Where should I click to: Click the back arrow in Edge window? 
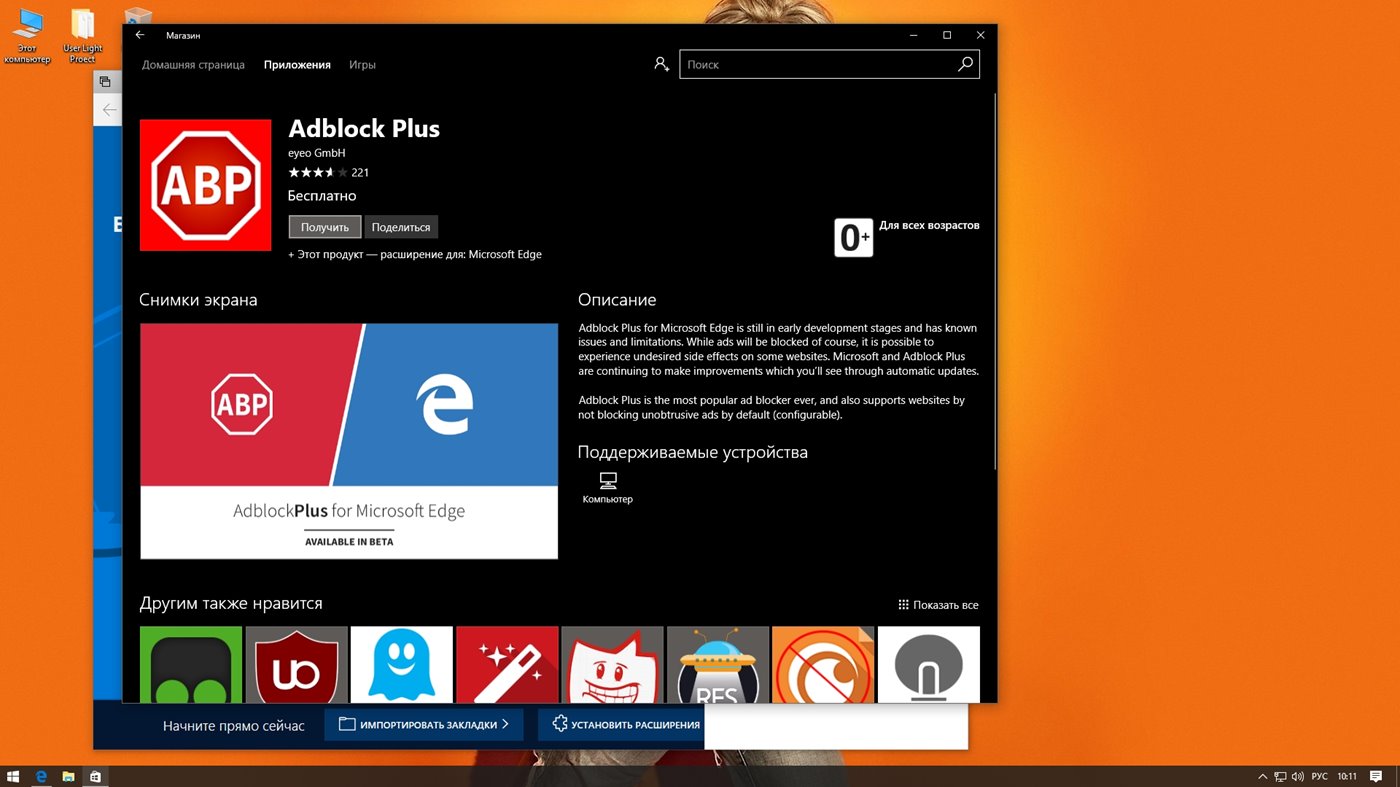pyautogui.click(x=109, y=110)
